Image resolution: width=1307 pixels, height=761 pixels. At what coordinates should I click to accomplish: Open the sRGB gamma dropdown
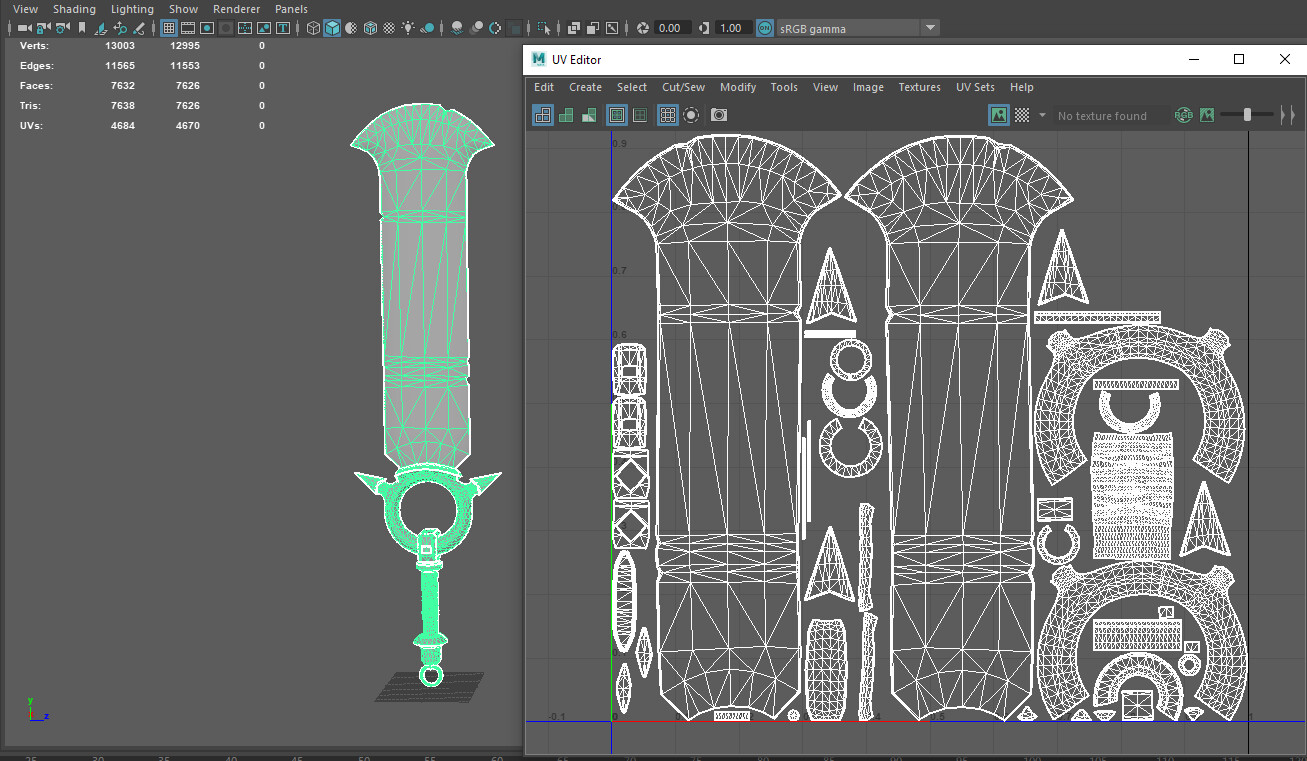pyautogui.click(x=930, y=28)
